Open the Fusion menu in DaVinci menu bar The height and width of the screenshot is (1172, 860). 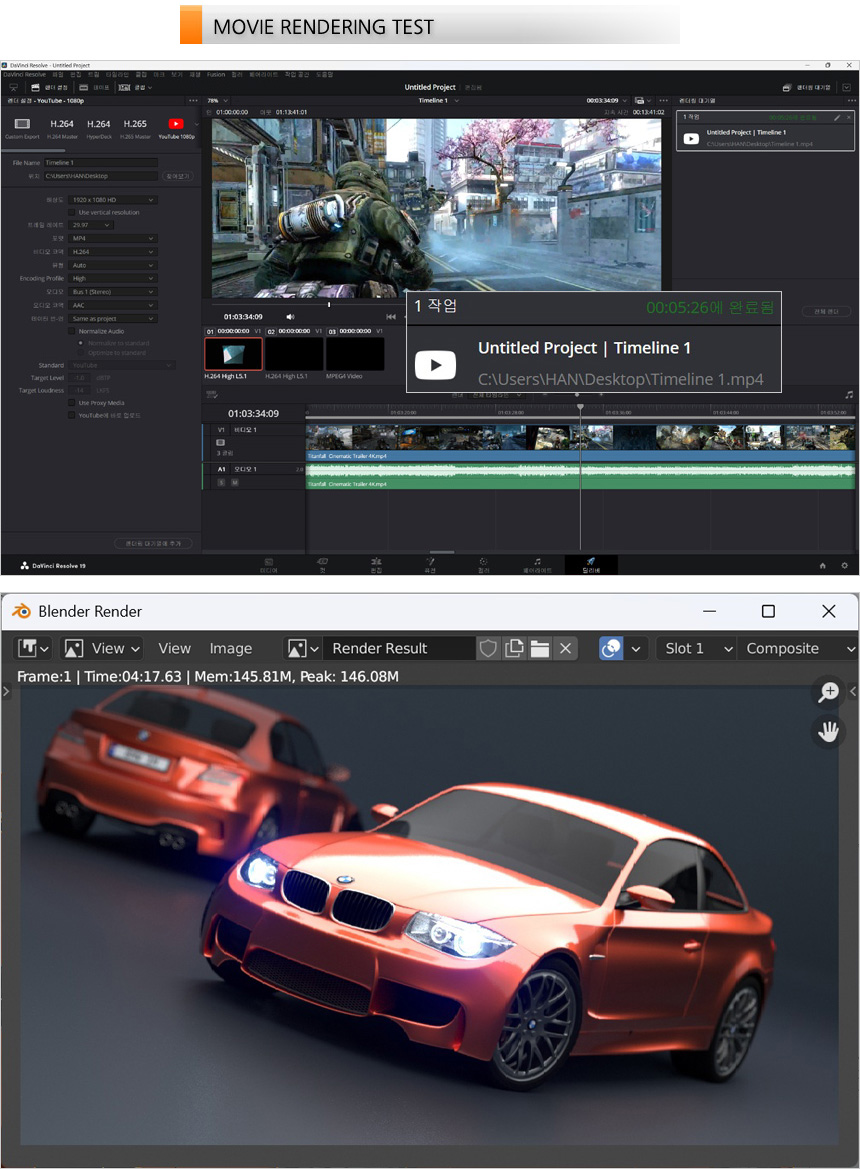tap(216, 75)
